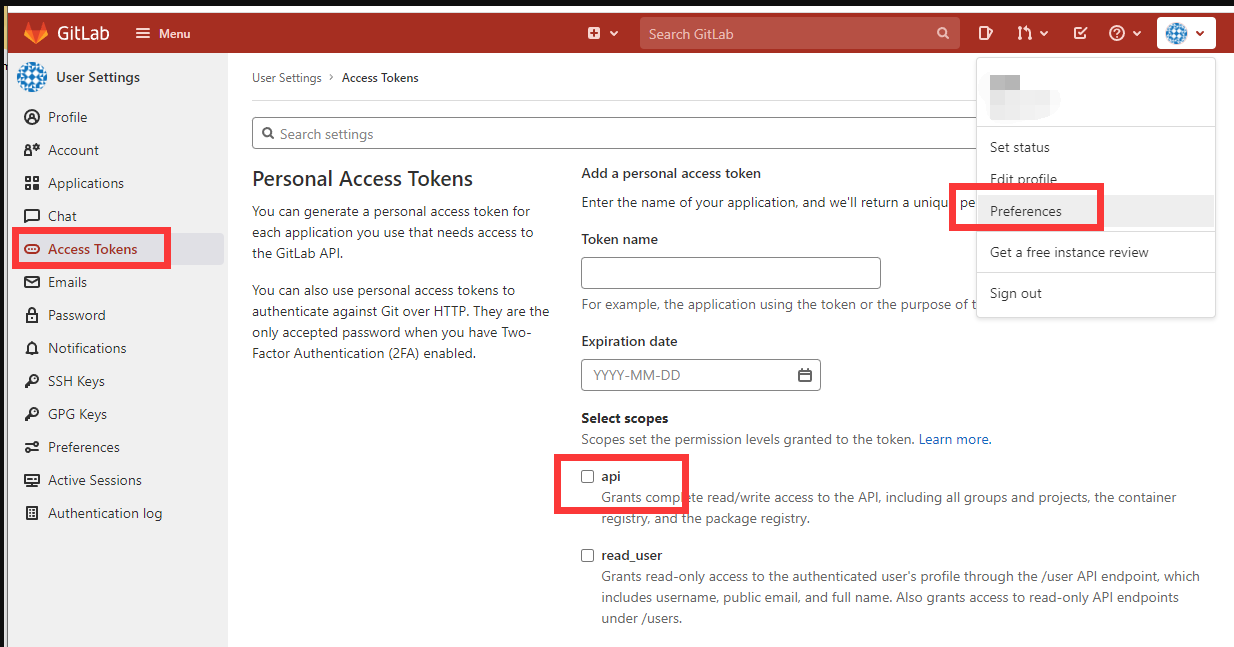Screen dimensions: 1234x647
Task: Click the Access Tokens sidebar icon
Action: click(32, 249)
